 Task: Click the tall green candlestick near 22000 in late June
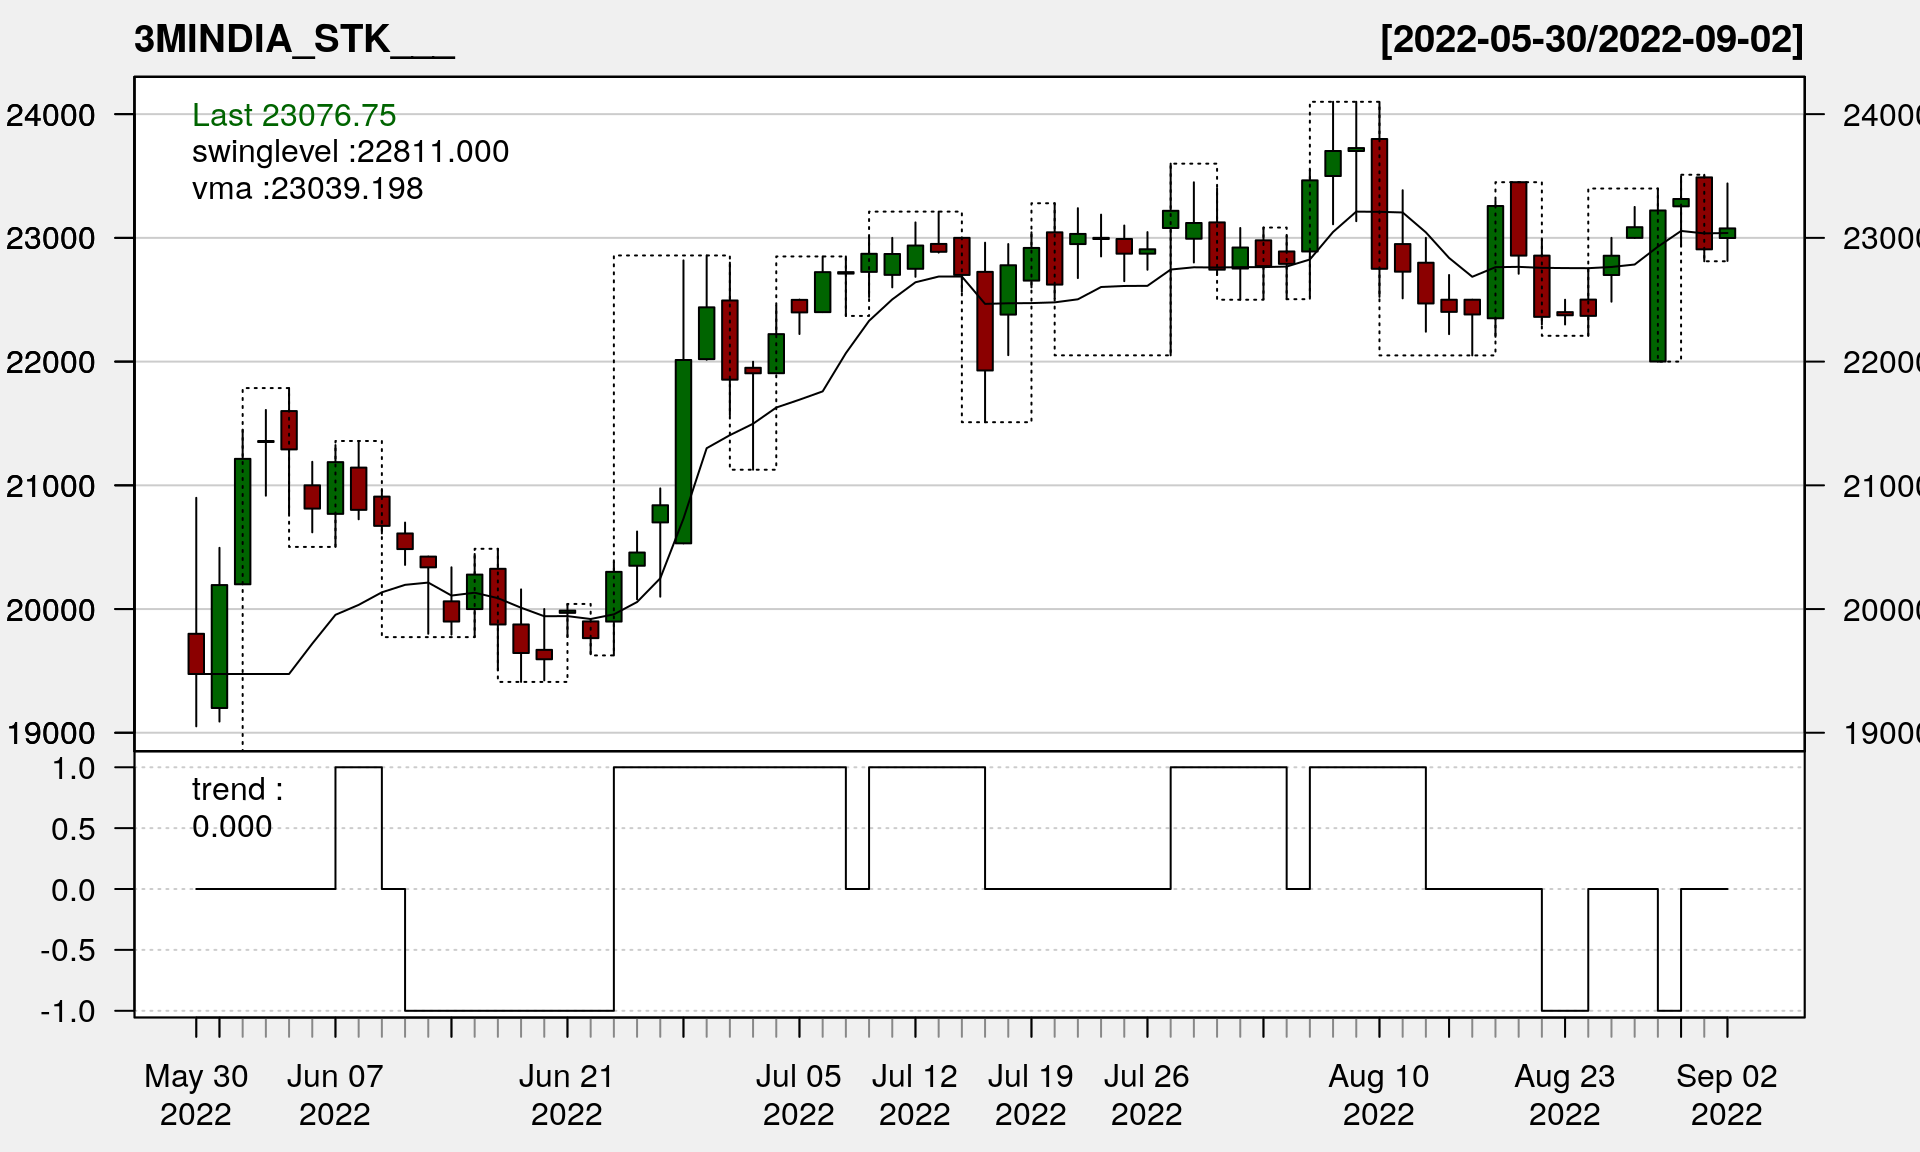(683, 451)
